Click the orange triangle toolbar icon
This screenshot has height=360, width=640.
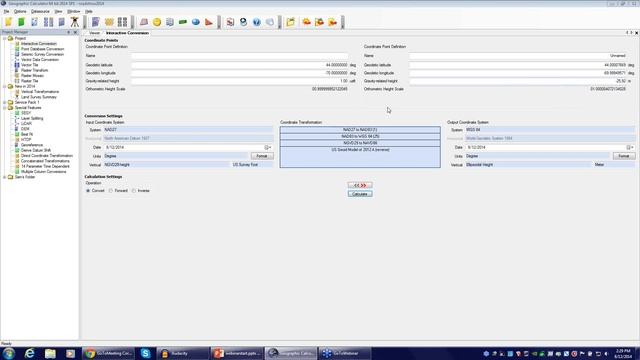pos(209,22)
